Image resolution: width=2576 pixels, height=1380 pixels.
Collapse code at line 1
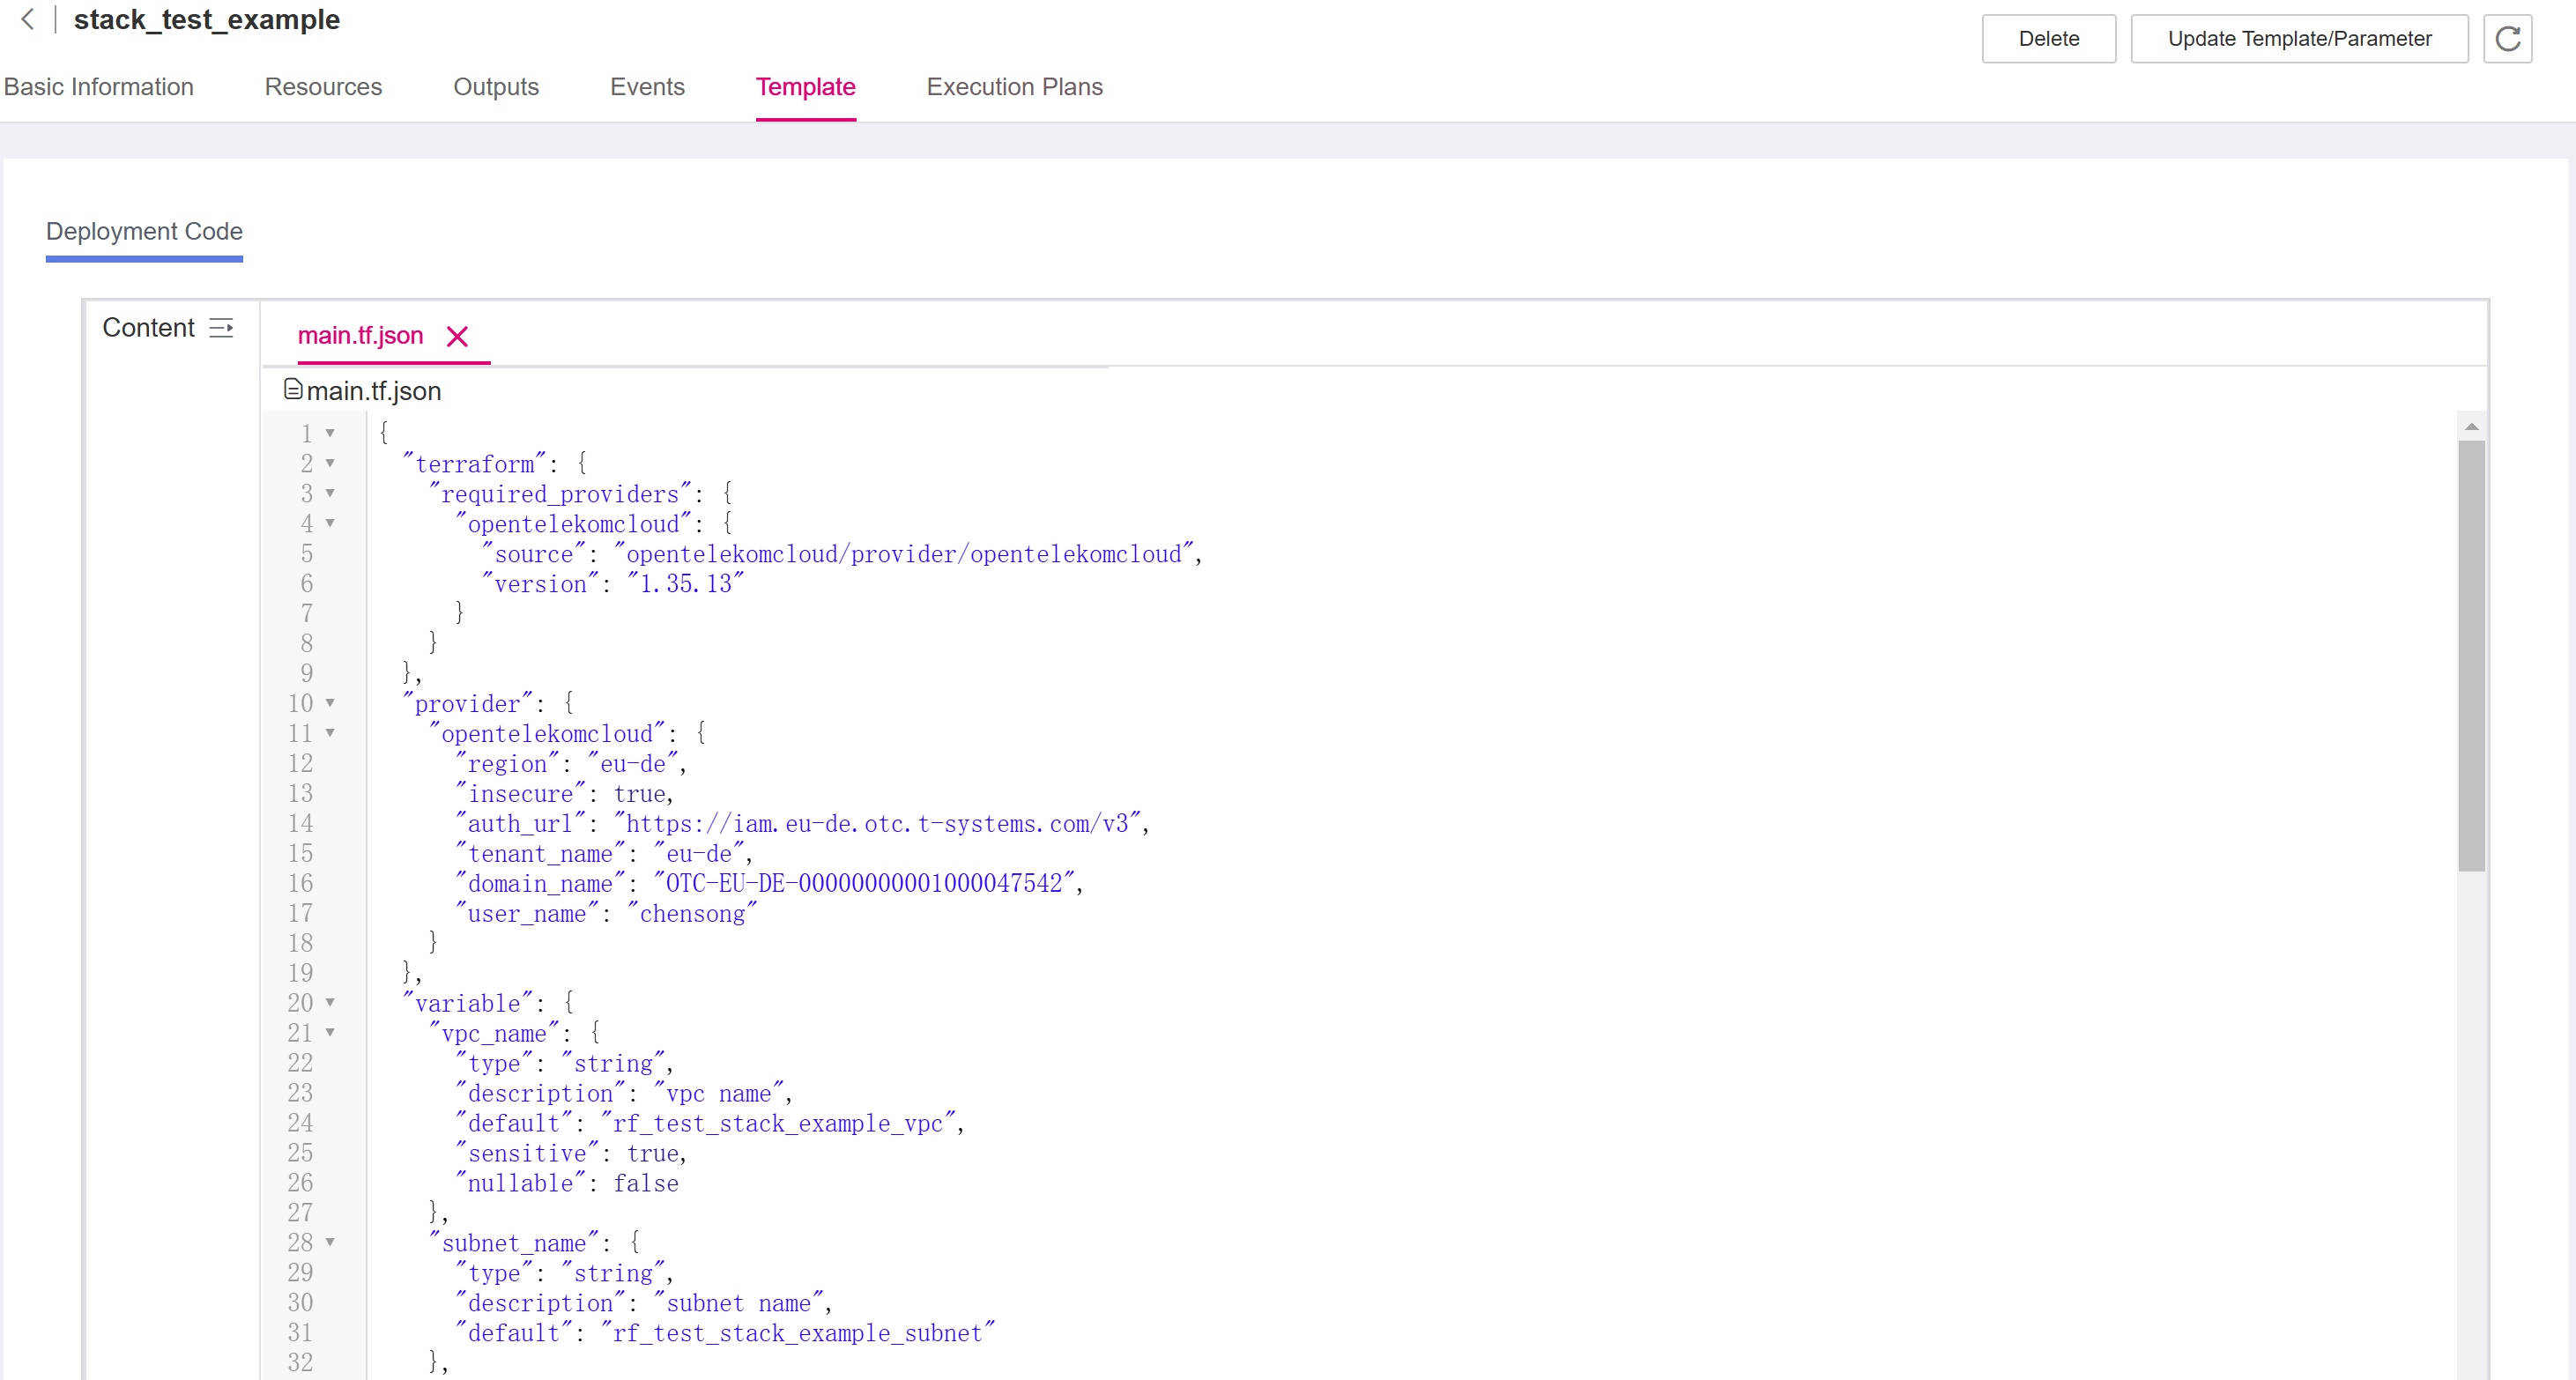tap(330, 433)
